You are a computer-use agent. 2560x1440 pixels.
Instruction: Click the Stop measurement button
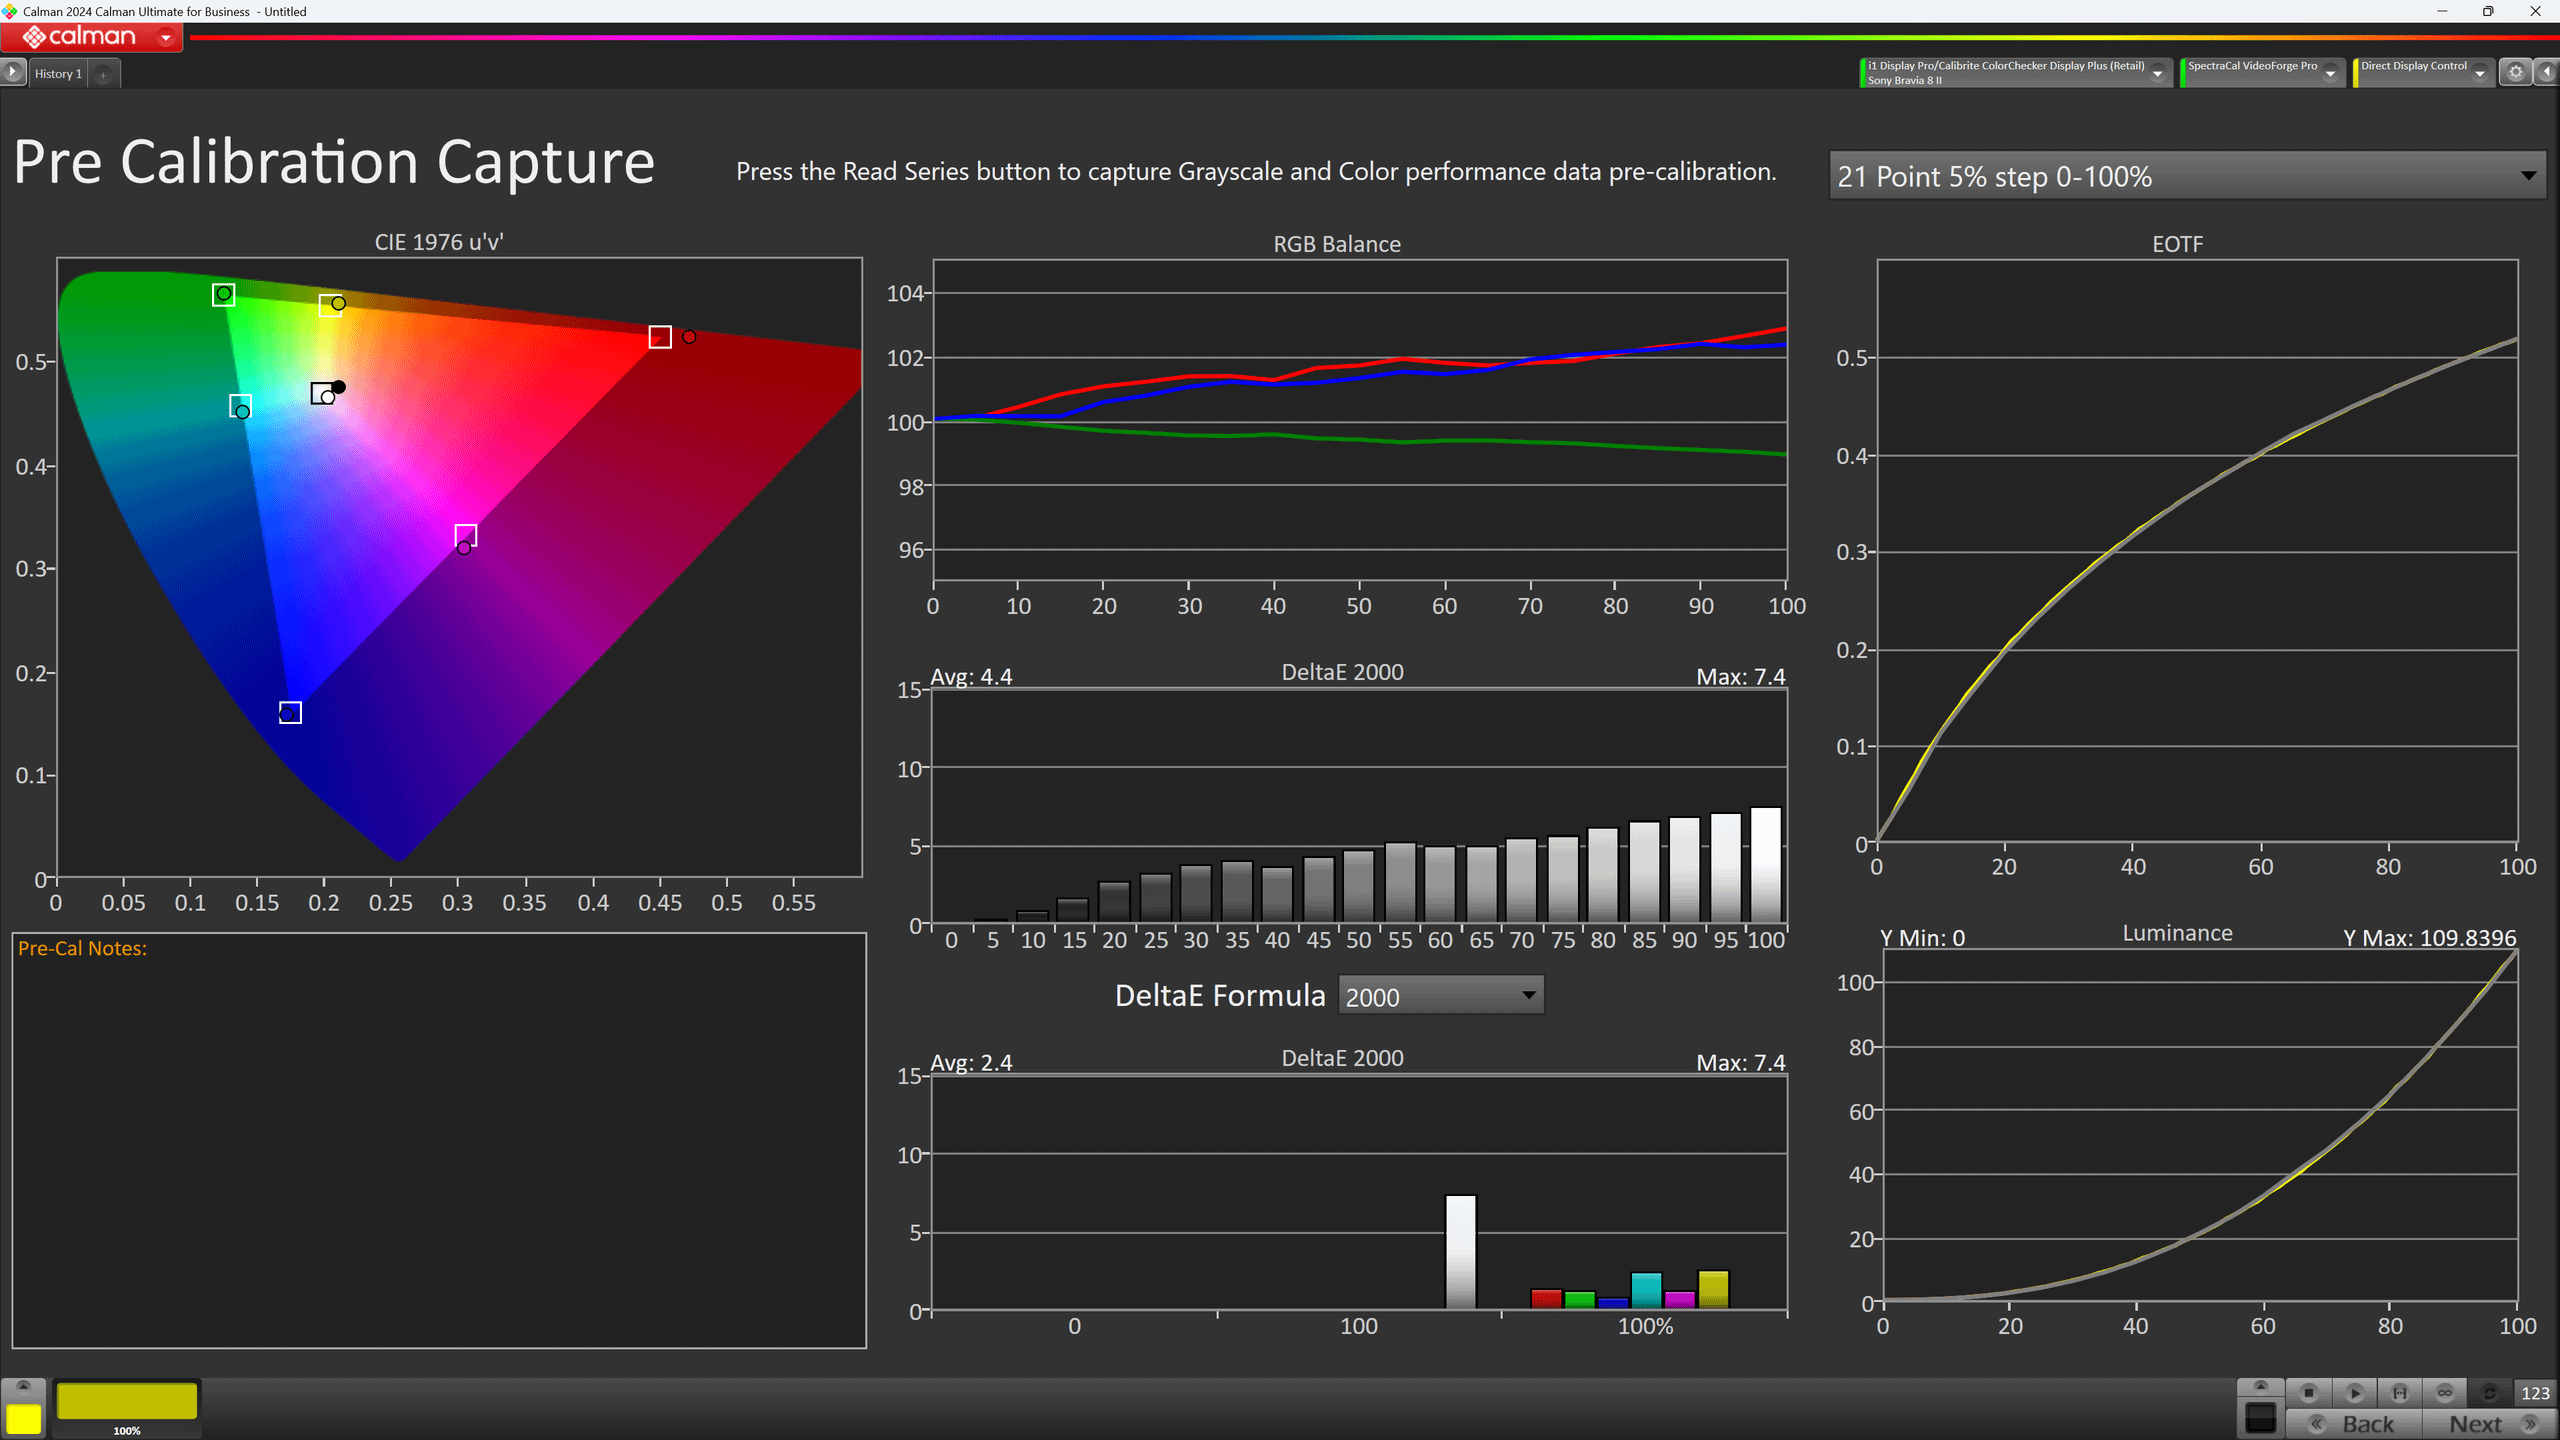pos(2309,1392)
